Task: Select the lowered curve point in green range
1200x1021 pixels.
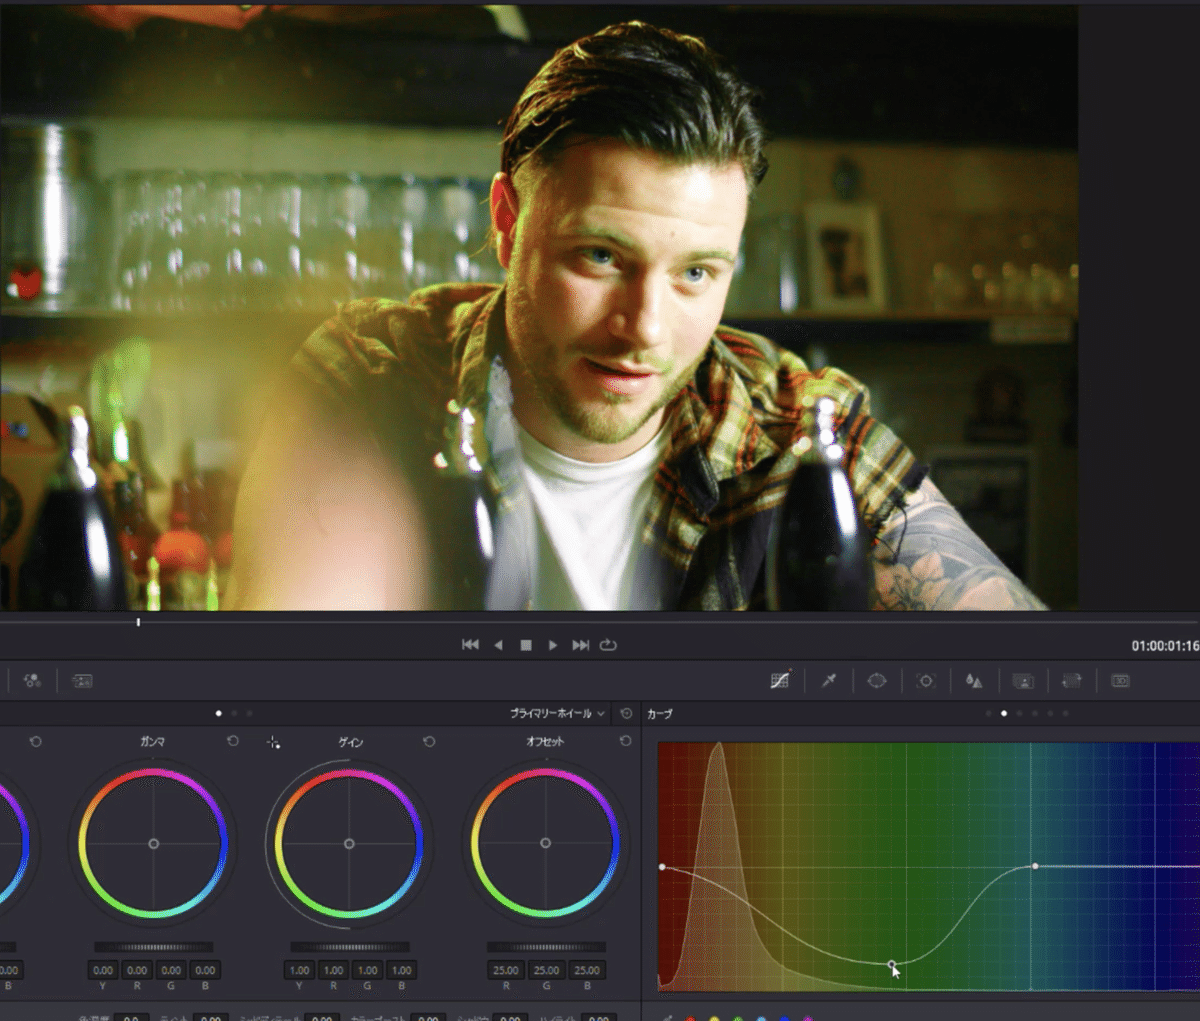Action: (x=892, y=964)
